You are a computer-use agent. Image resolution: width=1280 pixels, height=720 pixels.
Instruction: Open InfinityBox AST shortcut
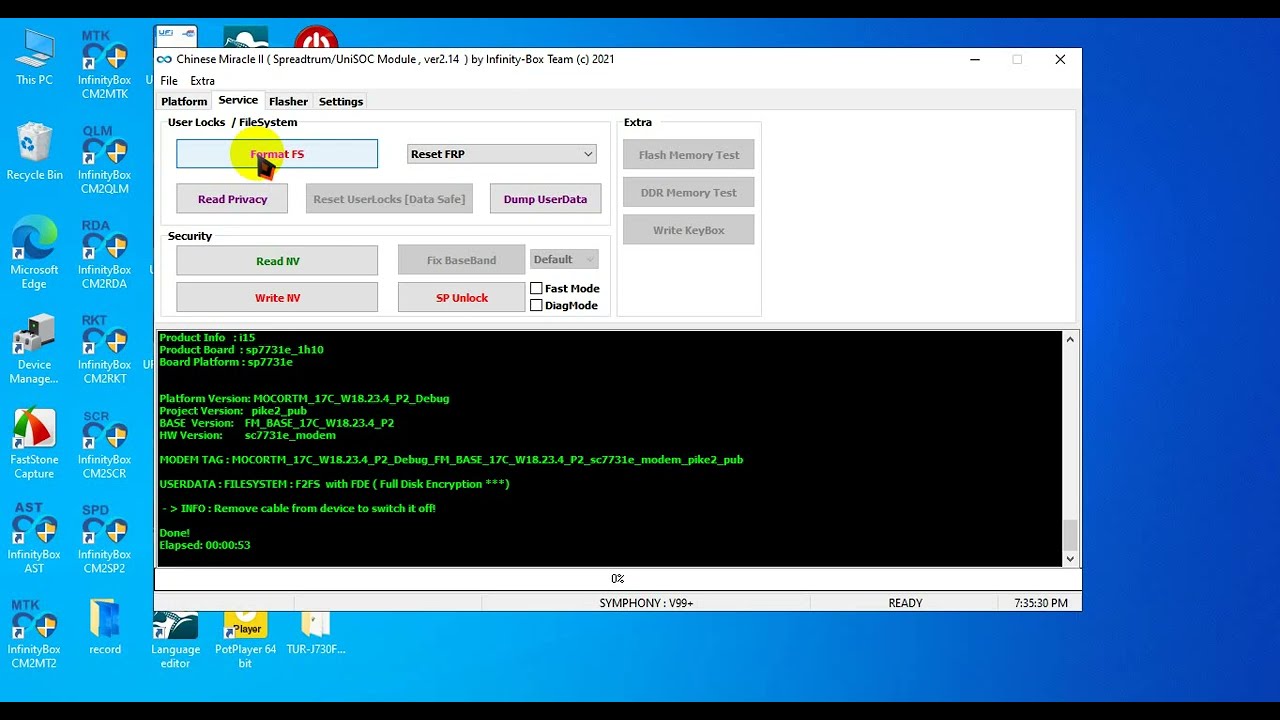[x=34, y=538]
